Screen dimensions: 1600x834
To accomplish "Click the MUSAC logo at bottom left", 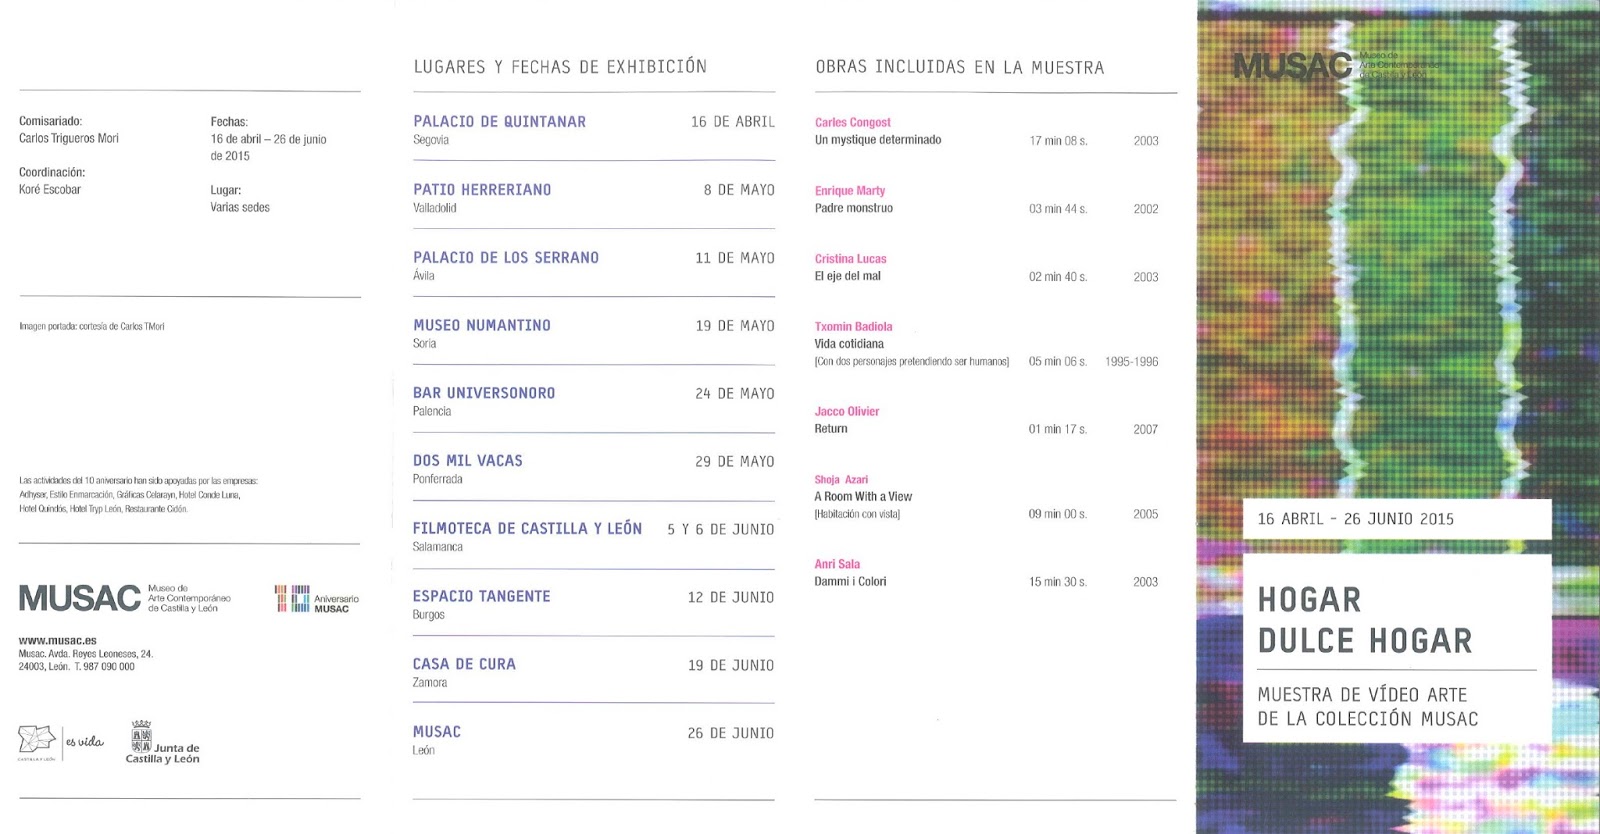I will (x=80, y=598).
